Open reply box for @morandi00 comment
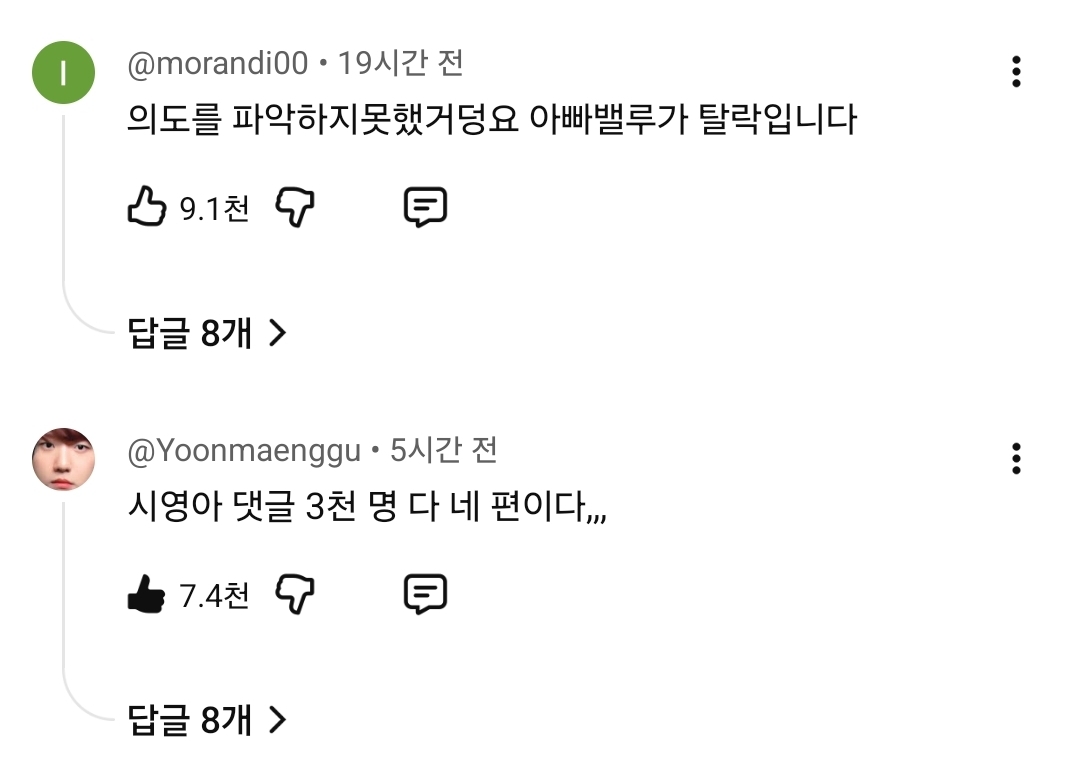 pyautogui.click(x=425, y=208)
